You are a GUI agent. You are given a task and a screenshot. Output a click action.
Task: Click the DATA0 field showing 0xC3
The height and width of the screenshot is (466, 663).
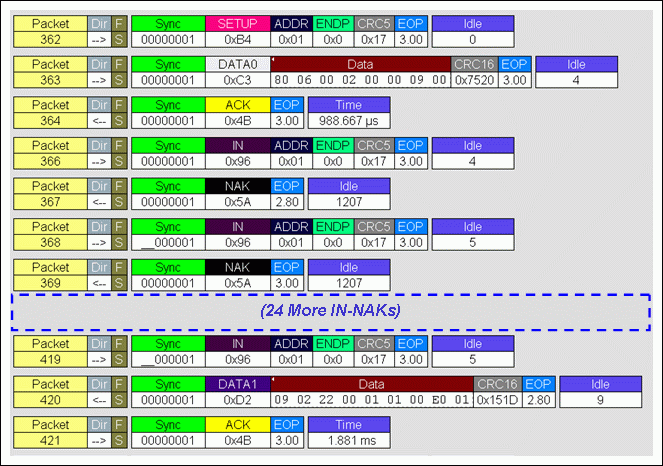tap(238, 71)
